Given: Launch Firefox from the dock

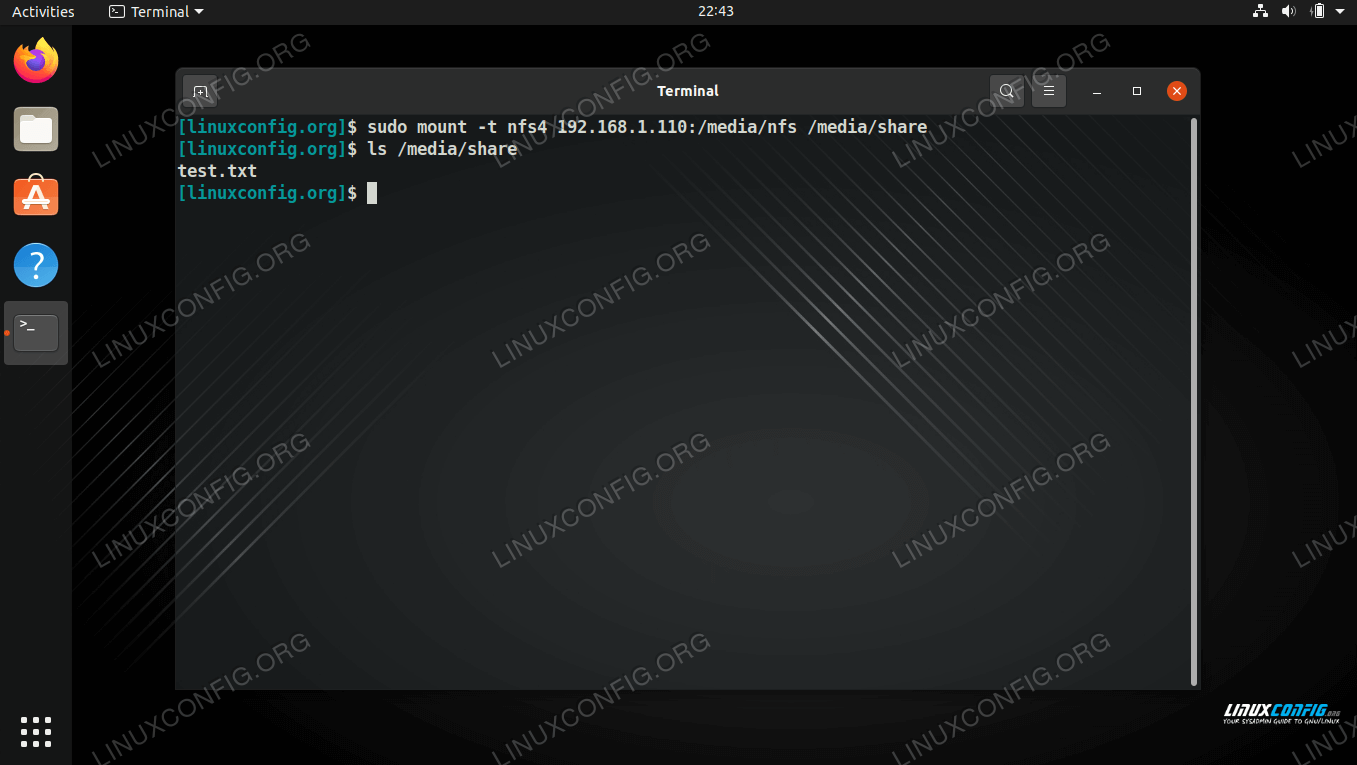Looking at the screenshot, I should [x=36, y=61].
